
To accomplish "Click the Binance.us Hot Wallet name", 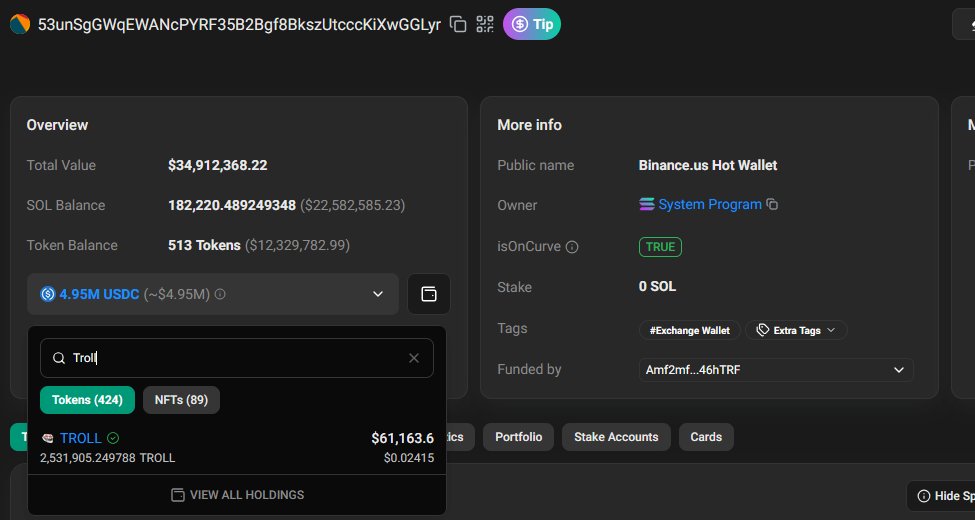I will [708, 165].
